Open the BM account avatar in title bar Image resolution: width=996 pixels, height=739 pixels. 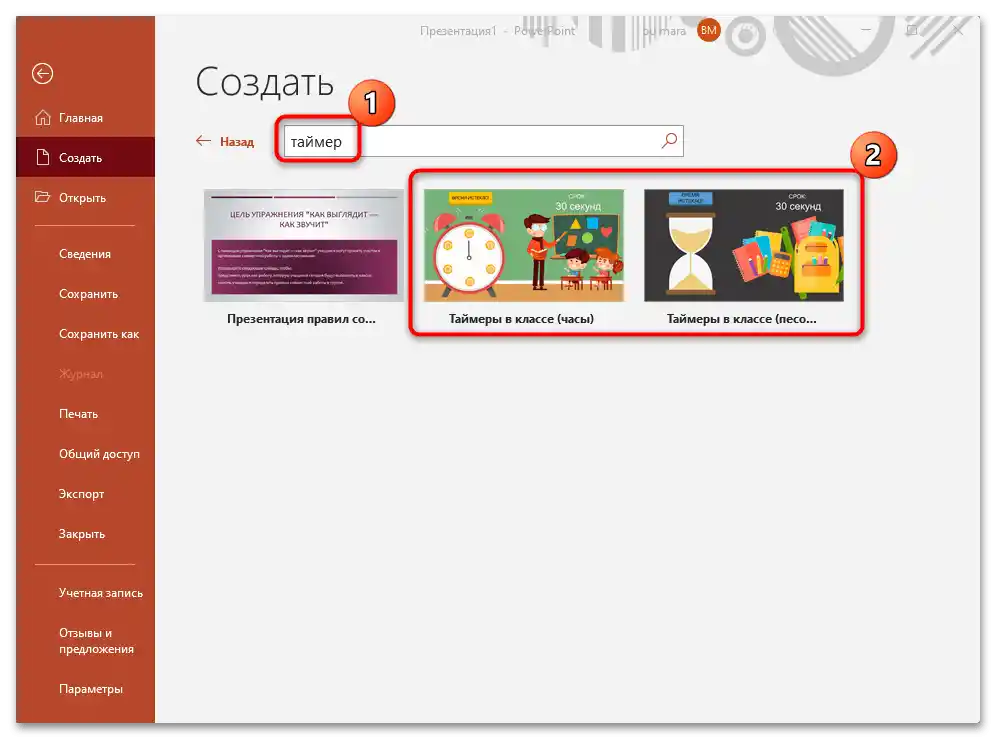click(x=708, y=31)
